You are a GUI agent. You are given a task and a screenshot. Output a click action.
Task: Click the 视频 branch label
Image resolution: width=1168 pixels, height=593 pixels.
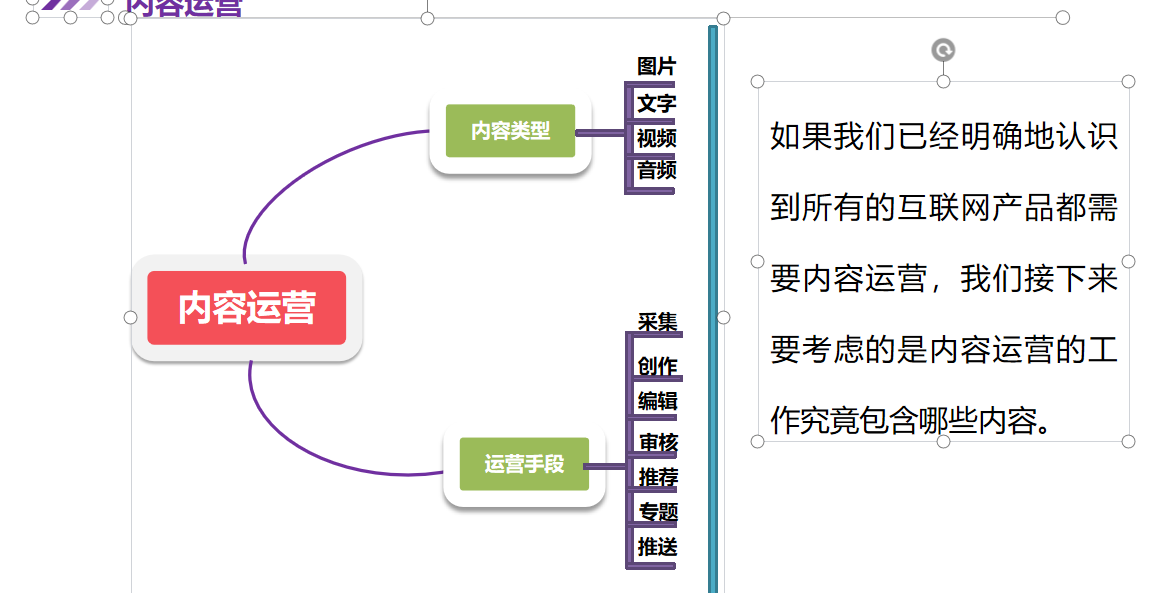(656, 138)
